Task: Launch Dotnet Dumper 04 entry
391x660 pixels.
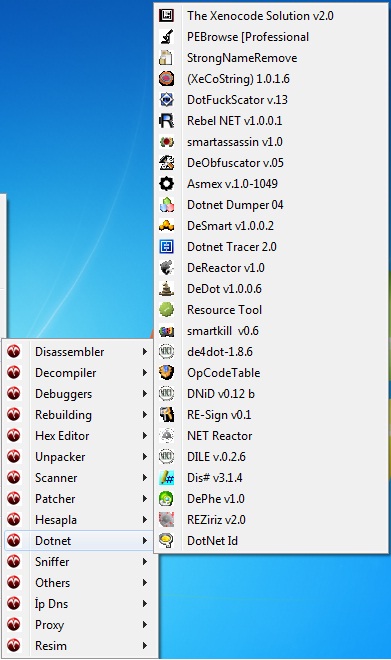Action: [271, 205]
